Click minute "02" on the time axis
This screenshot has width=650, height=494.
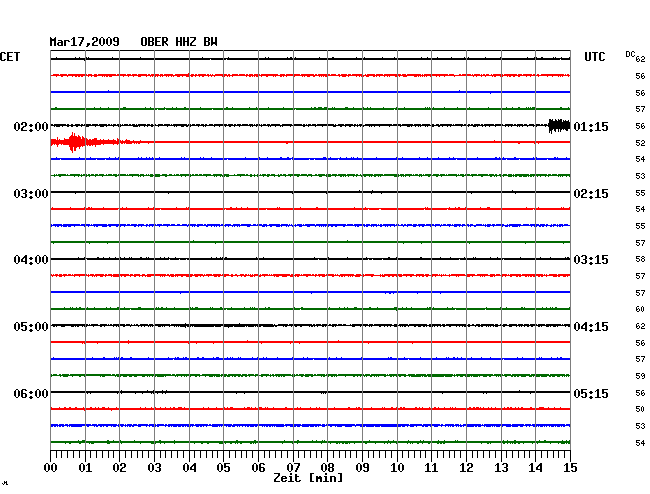point(119,467)
